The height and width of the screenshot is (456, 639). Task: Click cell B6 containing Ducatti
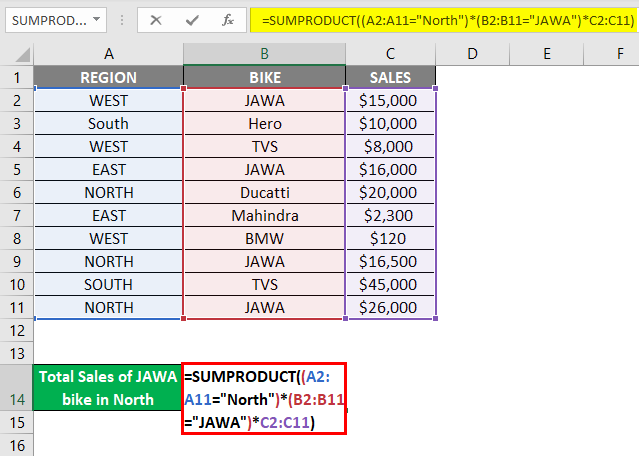point(264,192)
